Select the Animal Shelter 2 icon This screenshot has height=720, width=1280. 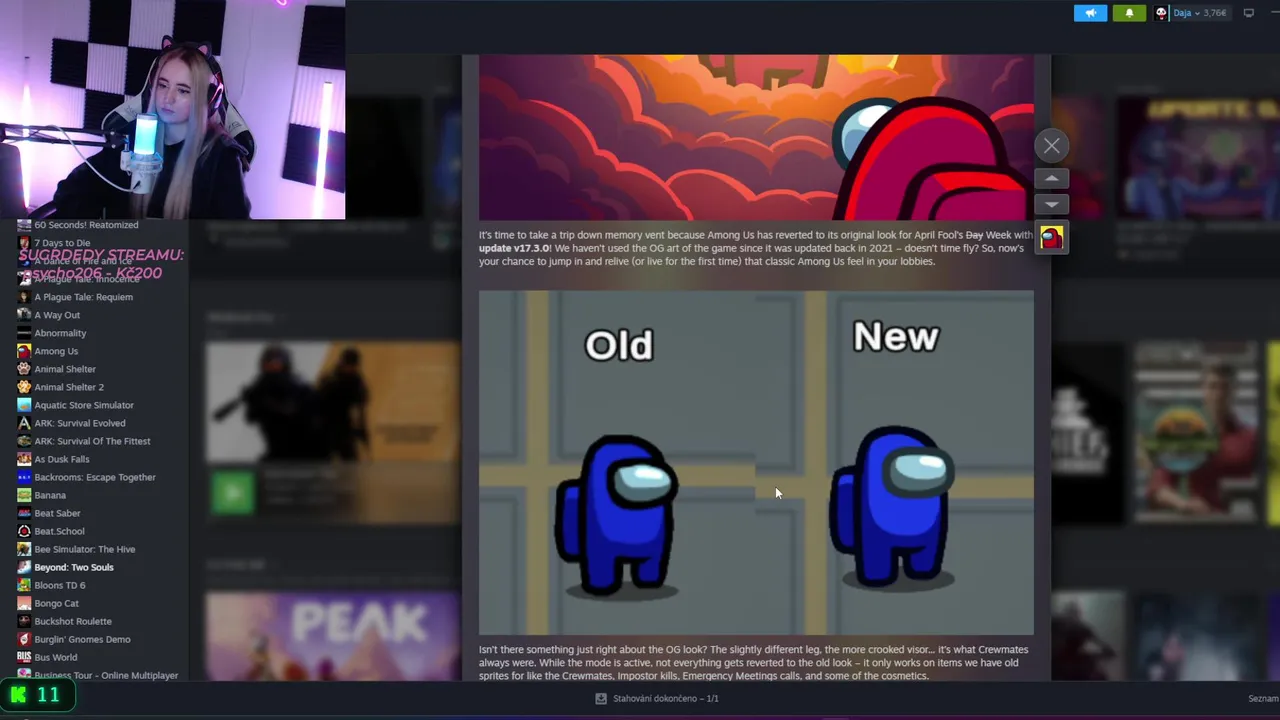pos(24,387)
